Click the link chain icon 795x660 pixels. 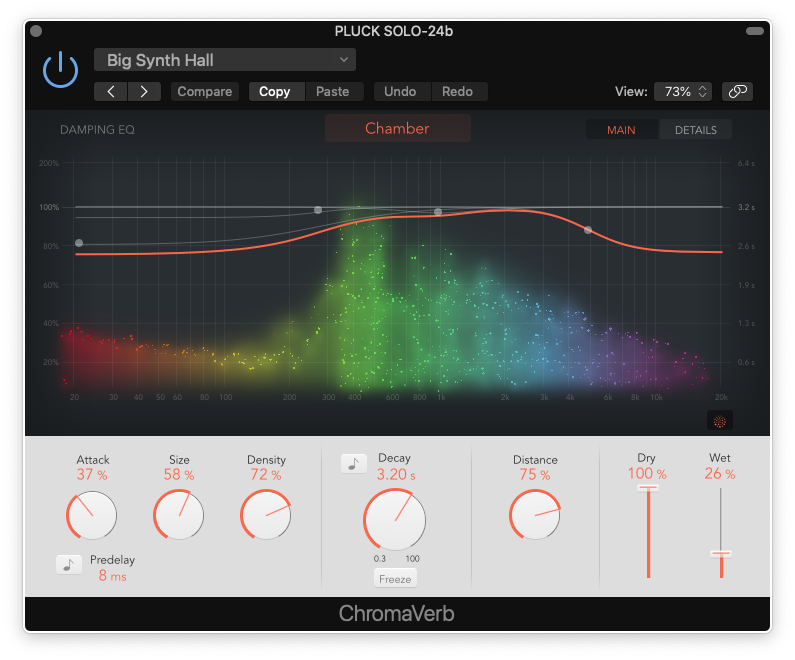(x=737, y=91)
